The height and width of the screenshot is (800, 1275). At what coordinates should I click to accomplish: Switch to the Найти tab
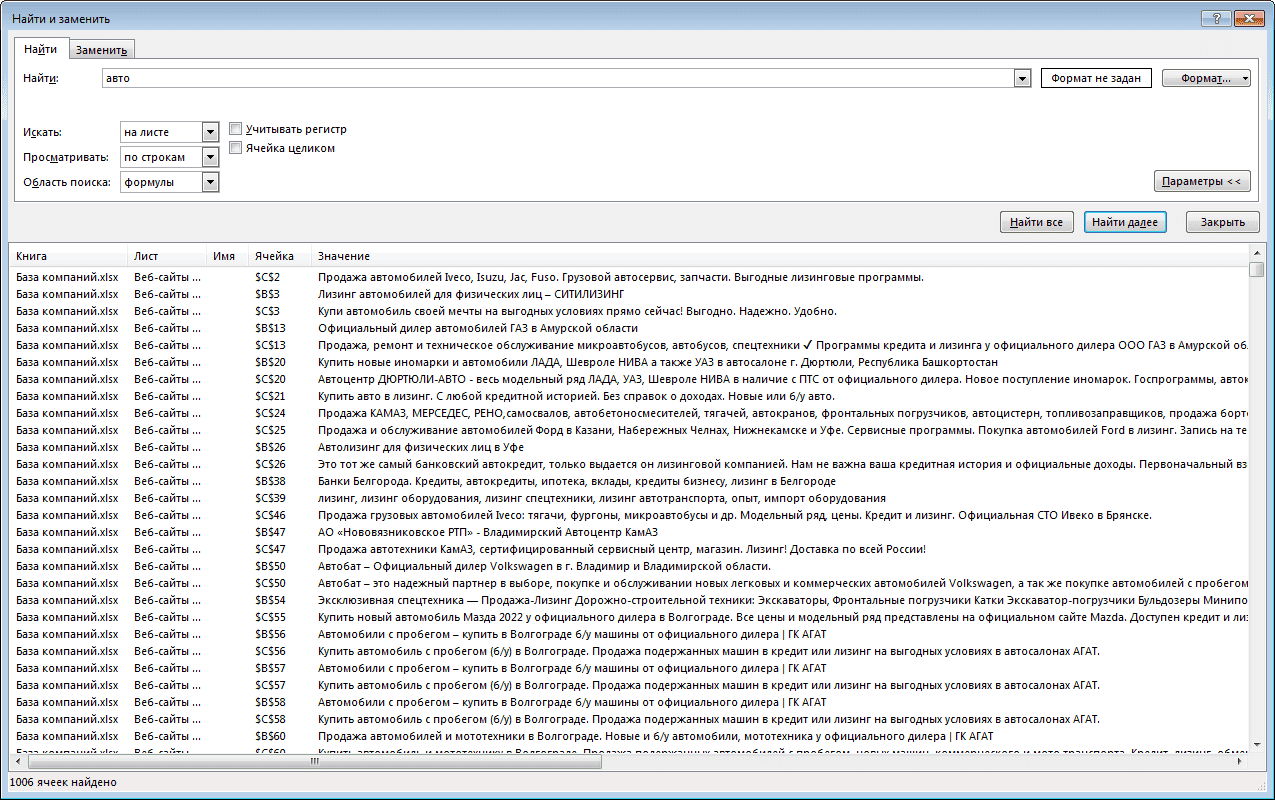point(41,49)
